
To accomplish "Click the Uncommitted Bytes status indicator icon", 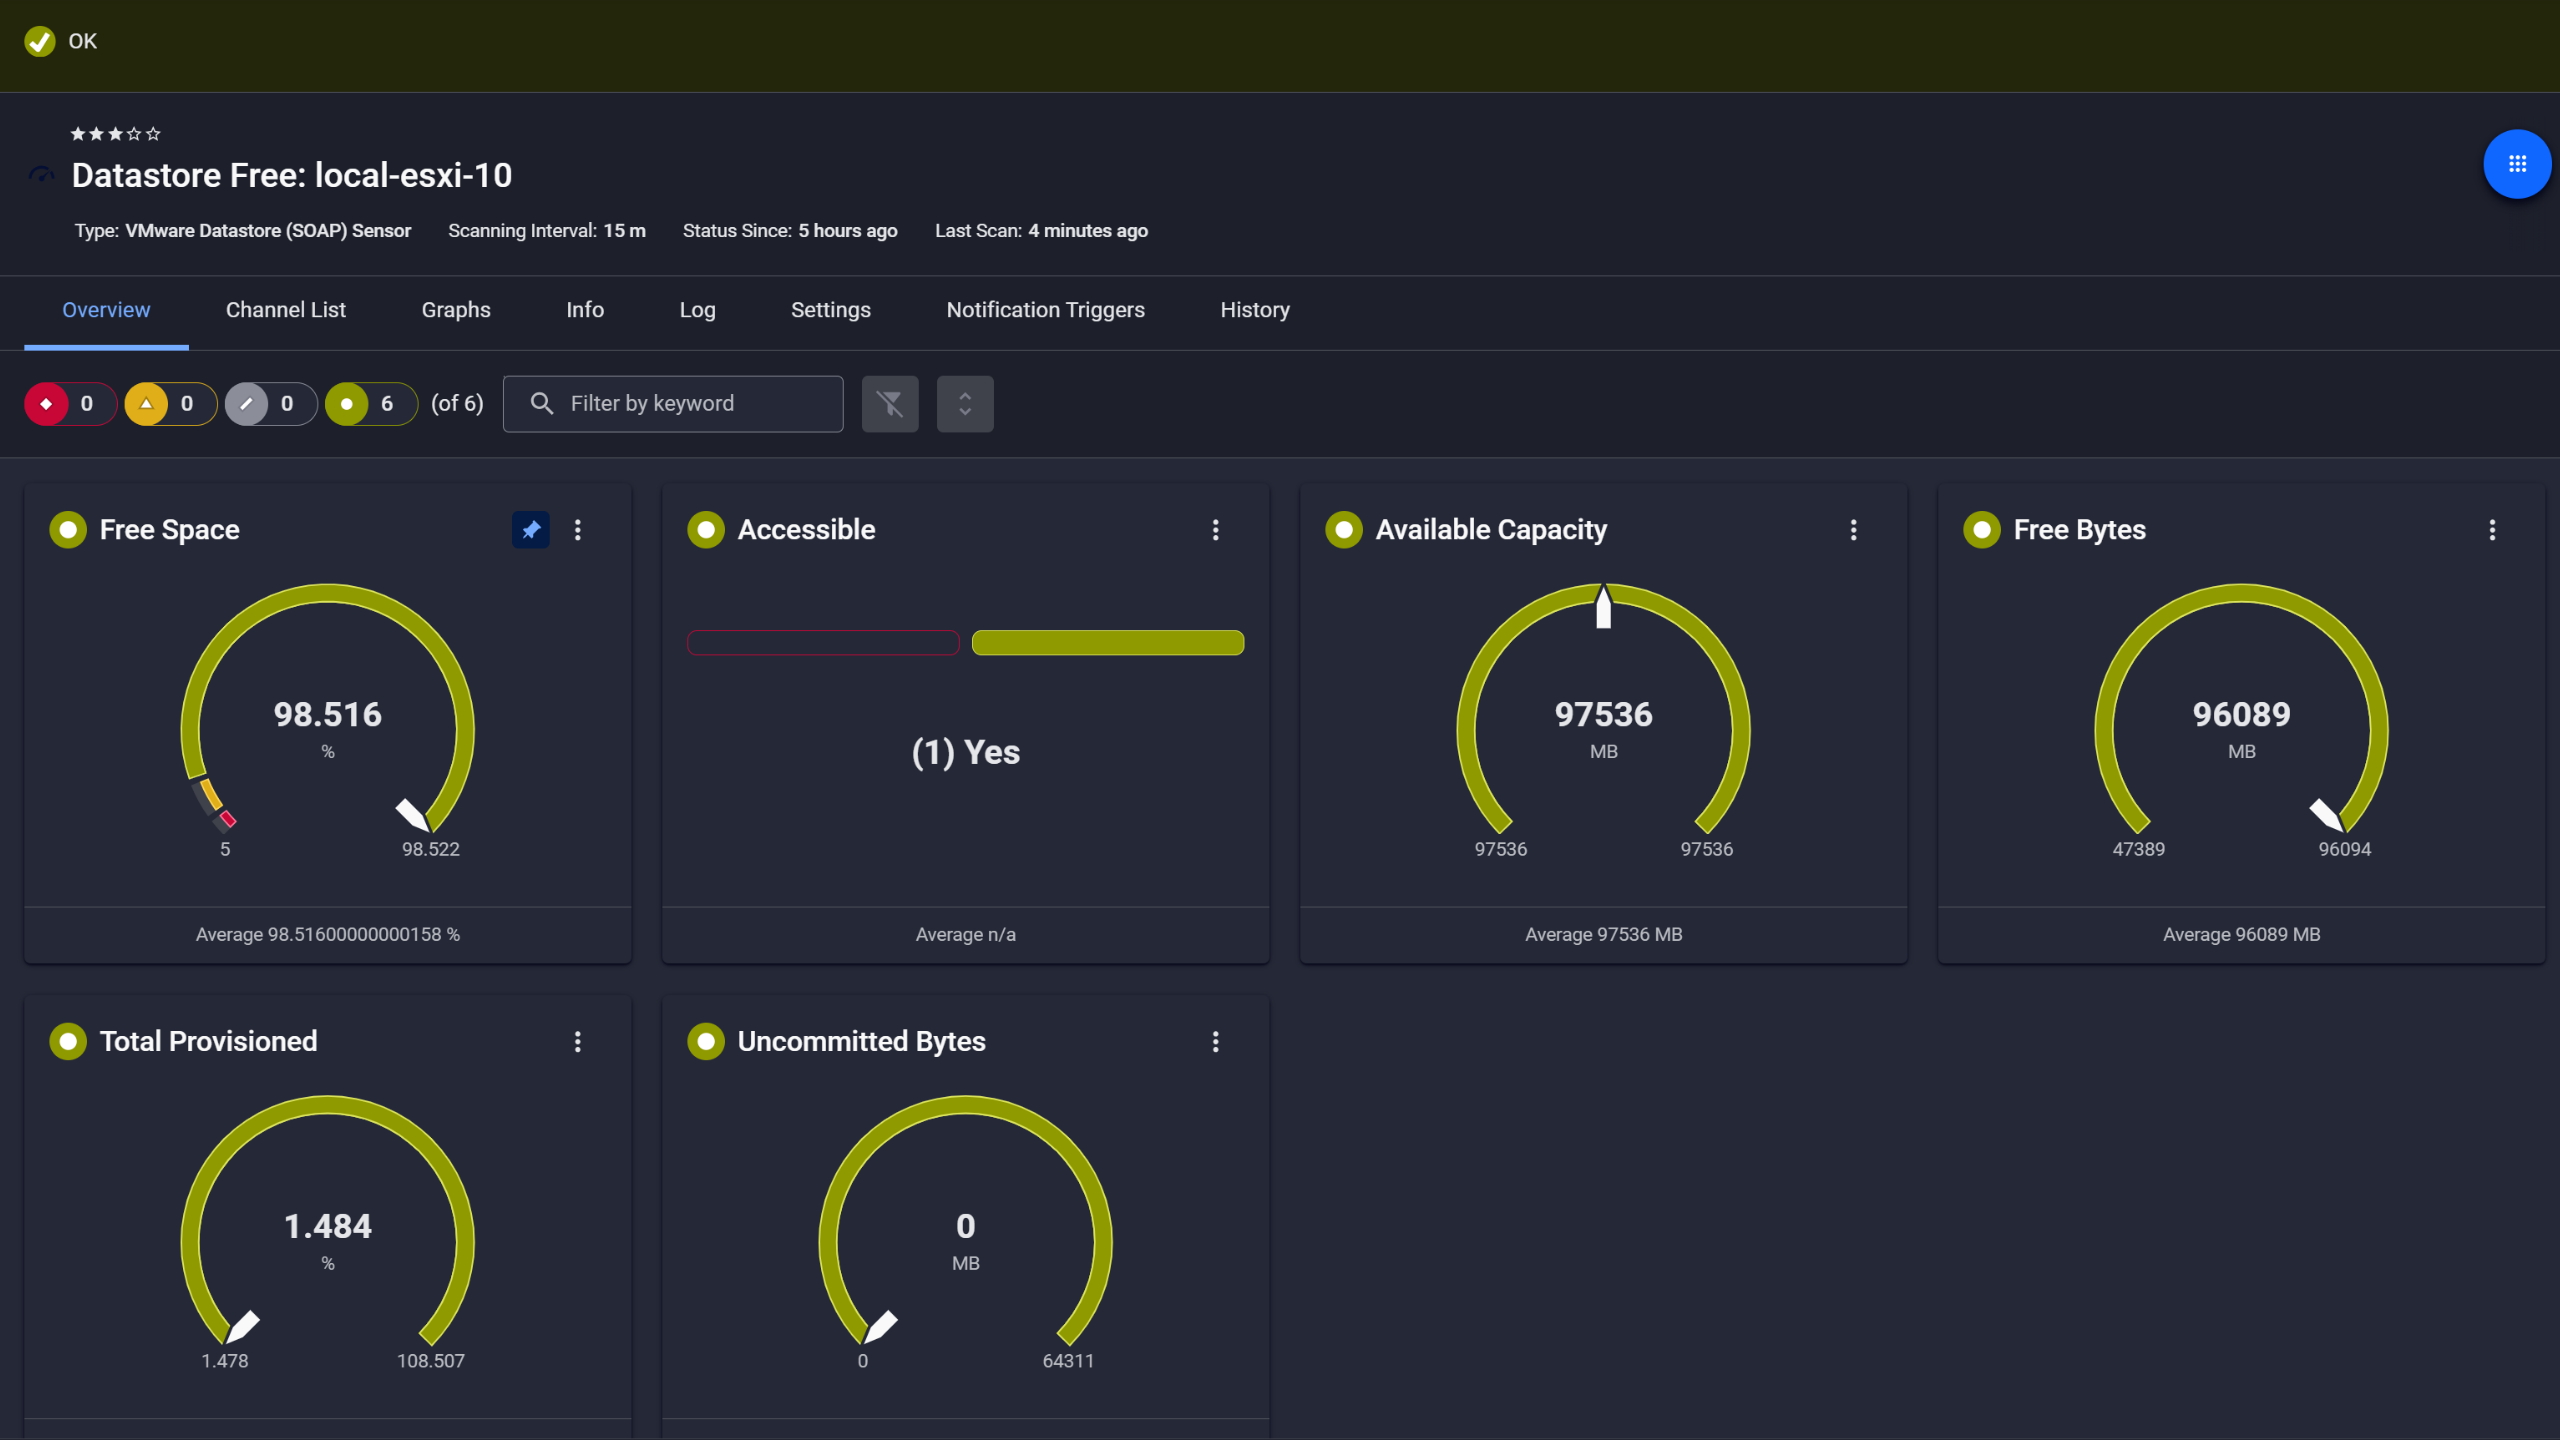I will point(706,1041).
